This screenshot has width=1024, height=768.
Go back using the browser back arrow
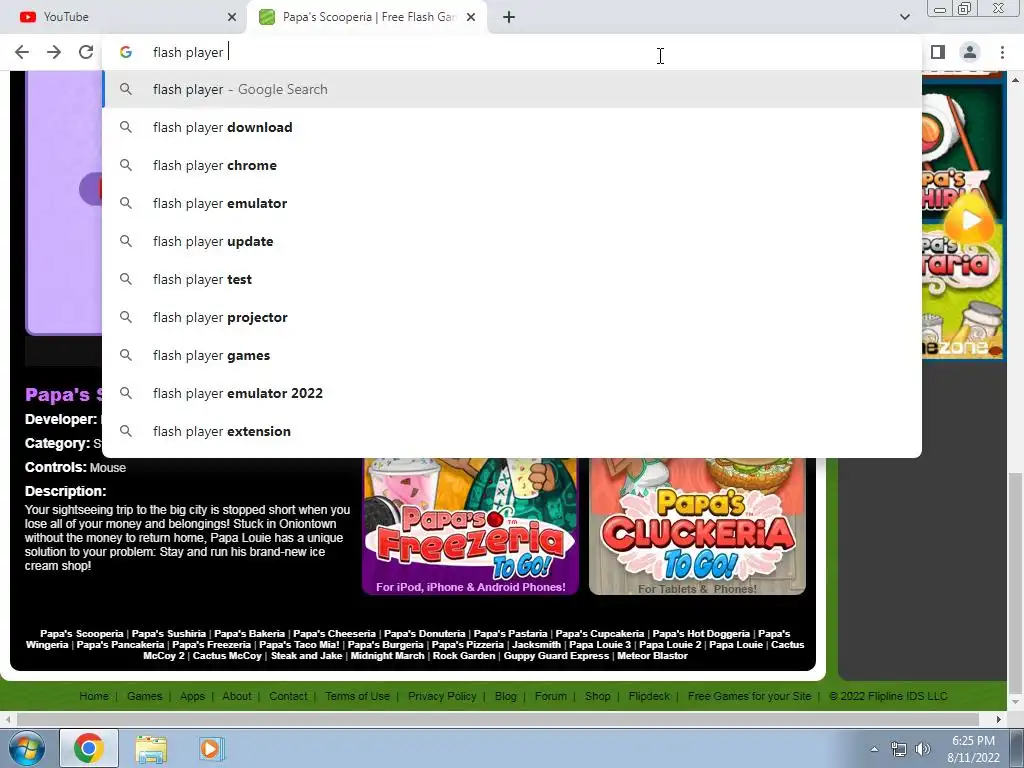[22, 52]
